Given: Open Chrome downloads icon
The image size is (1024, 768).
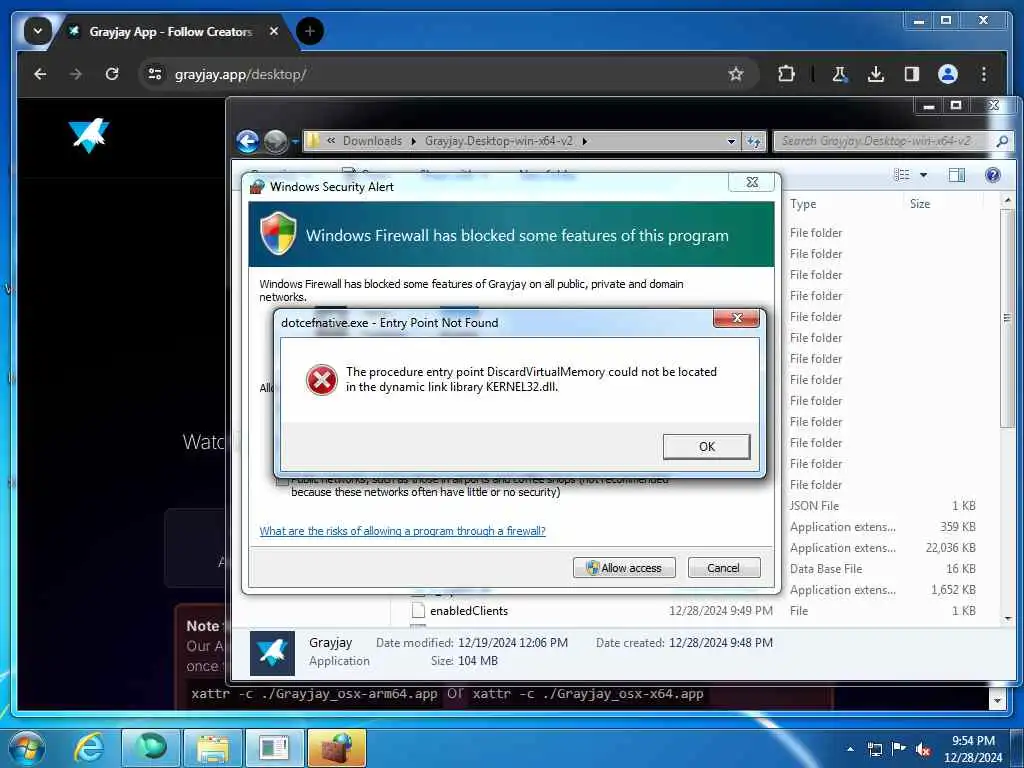Looking at the screenshot, I should 876,74.
